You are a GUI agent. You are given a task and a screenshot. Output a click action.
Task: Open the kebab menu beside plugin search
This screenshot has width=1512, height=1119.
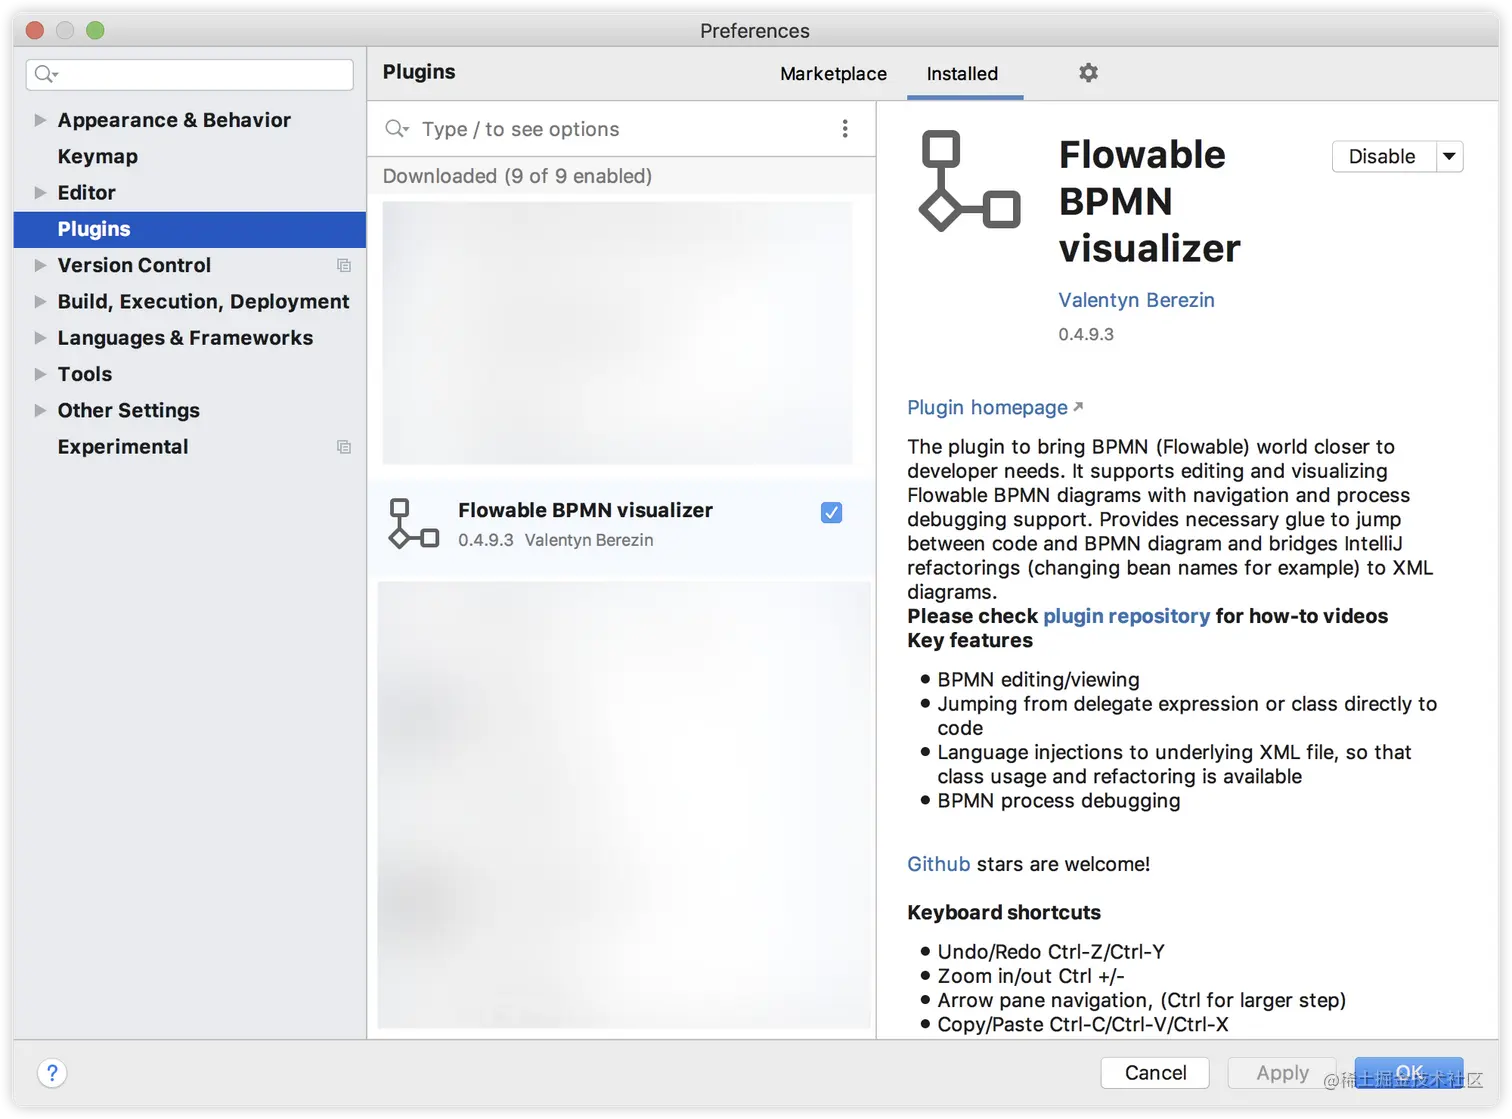(845, 128)
